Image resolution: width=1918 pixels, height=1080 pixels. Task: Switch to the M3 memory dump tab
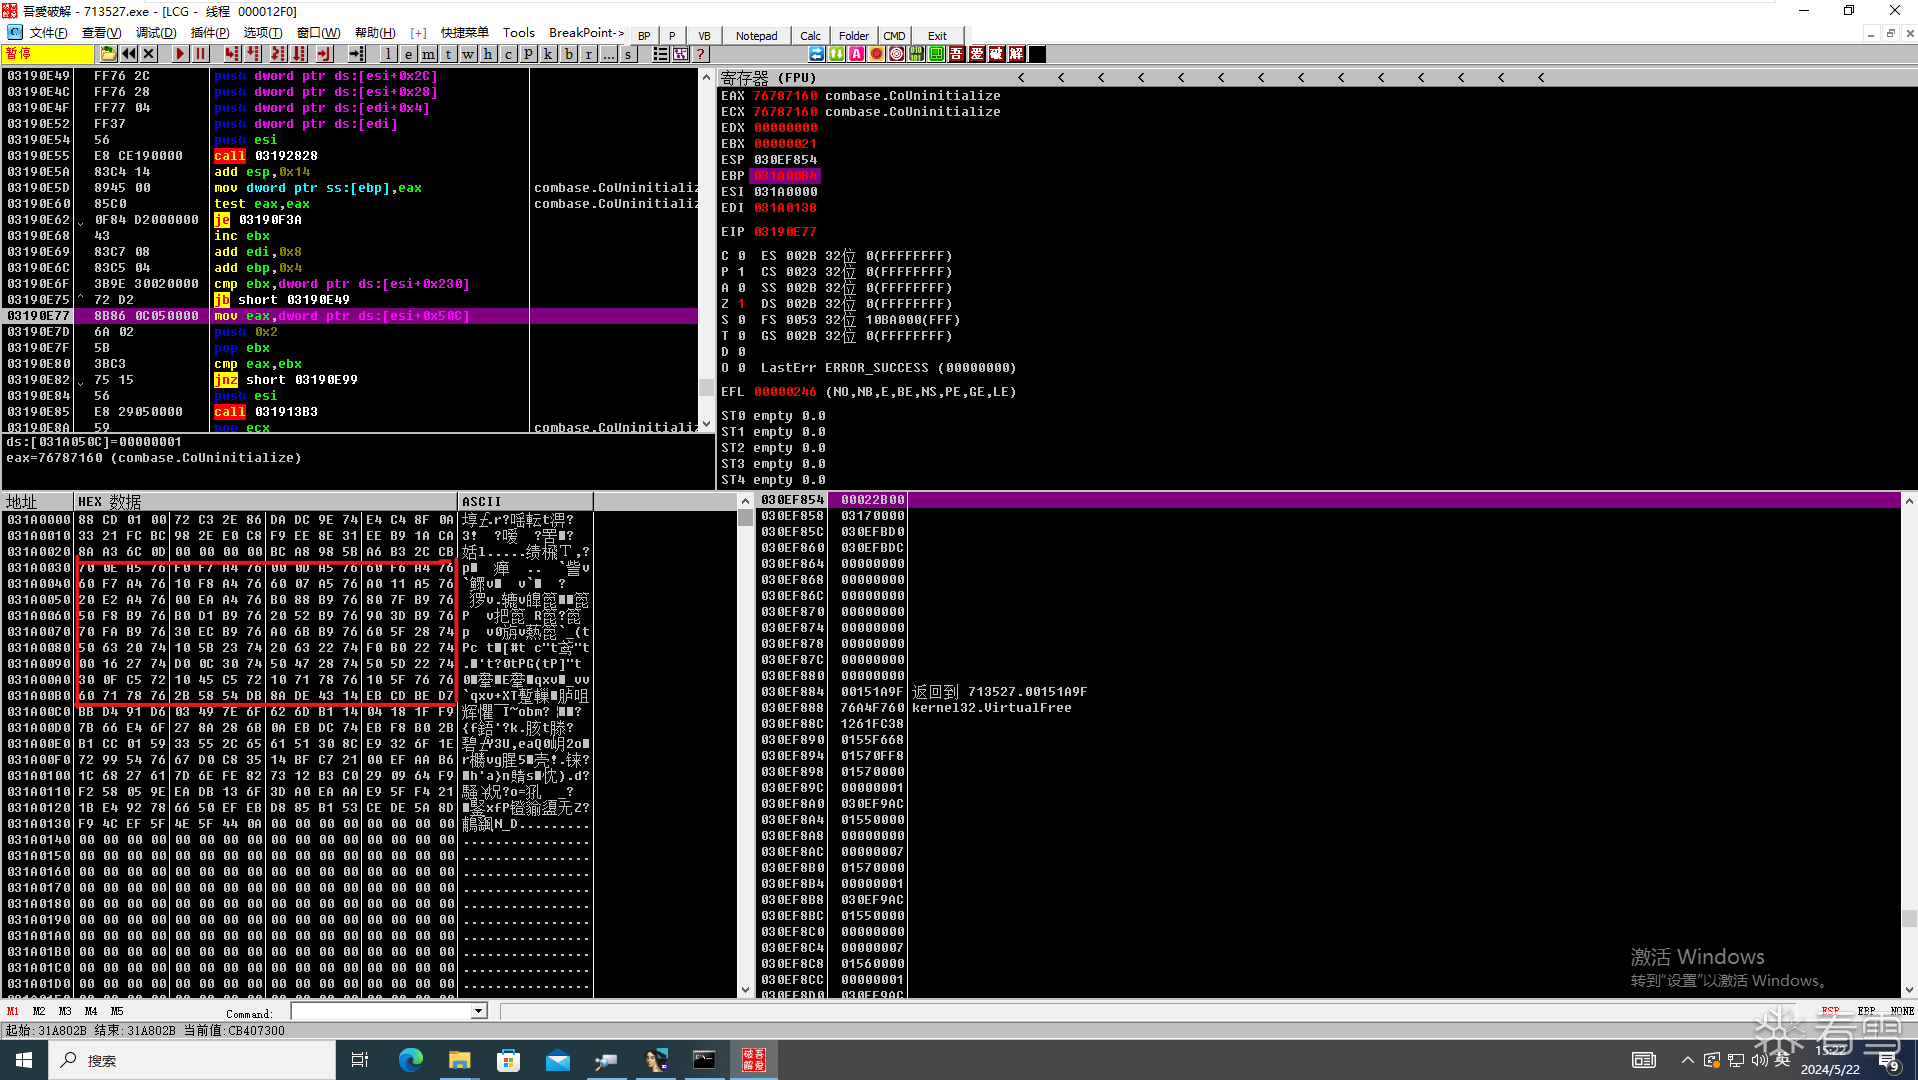click(x=65, y=1011)
